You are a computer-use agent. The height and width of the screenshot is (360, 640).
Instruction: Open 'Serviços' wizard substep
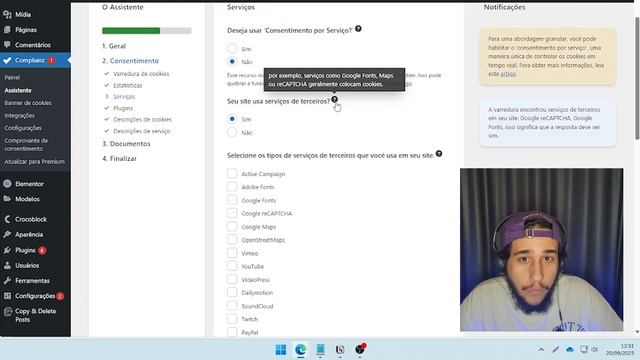click(124, 97)
